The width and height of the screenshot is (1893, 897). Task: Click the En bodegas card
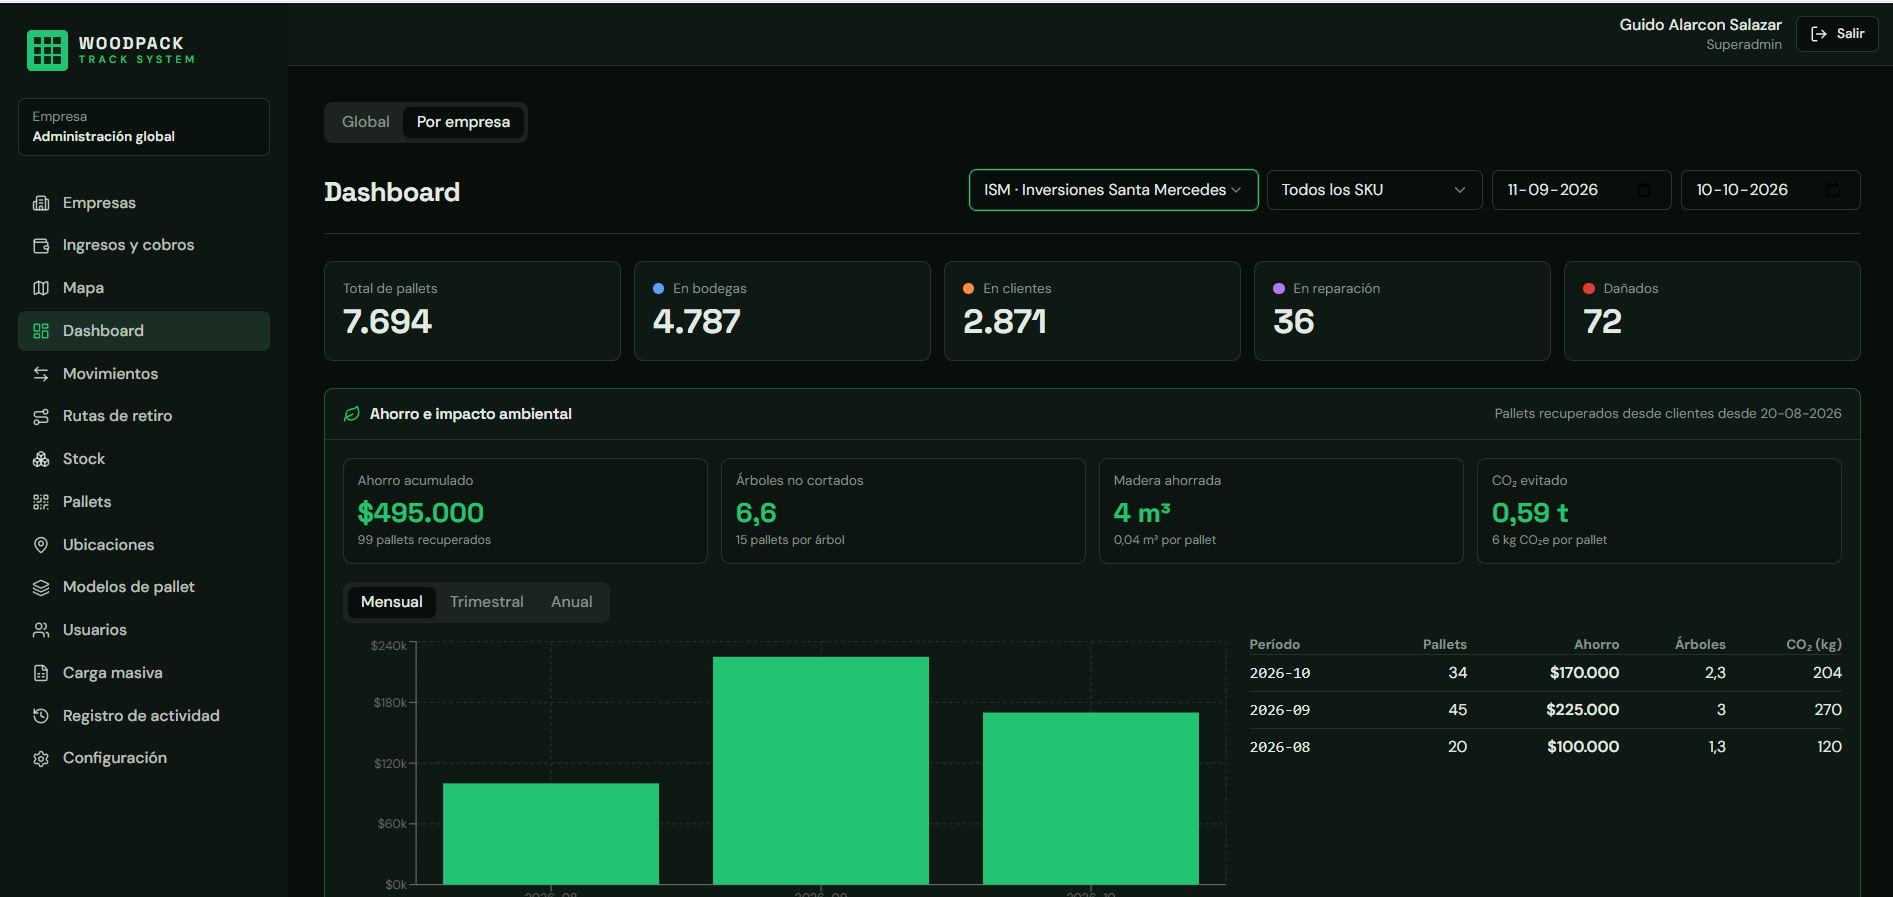pos(782,311)
